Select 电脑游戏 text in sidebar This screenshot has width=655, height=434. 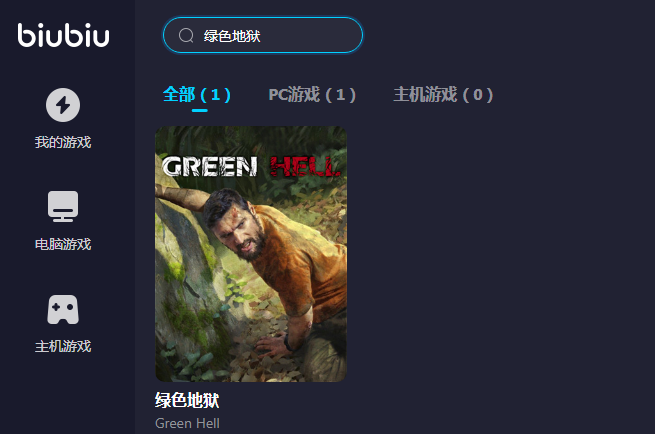pyautogui.click(x=63, y=244)
